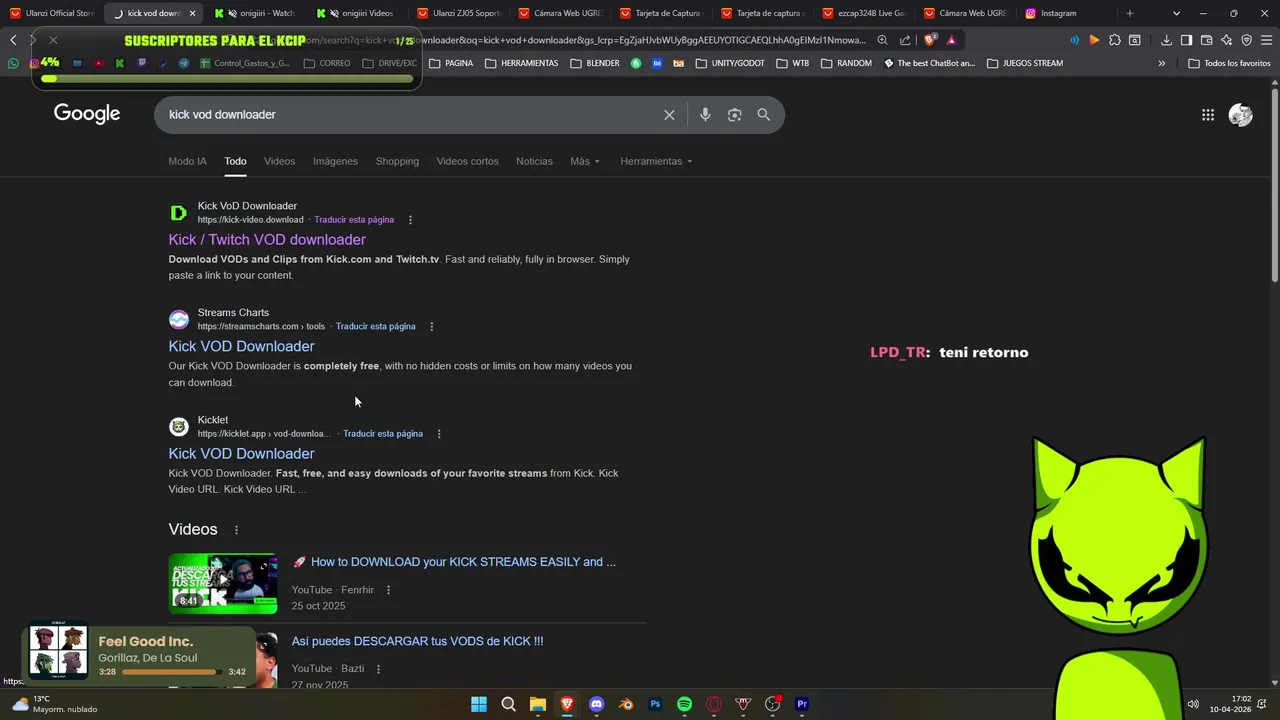The image size is (1280, 720).
Task: Open the PAGINA bookmarks folder
Action: (451, 63)
